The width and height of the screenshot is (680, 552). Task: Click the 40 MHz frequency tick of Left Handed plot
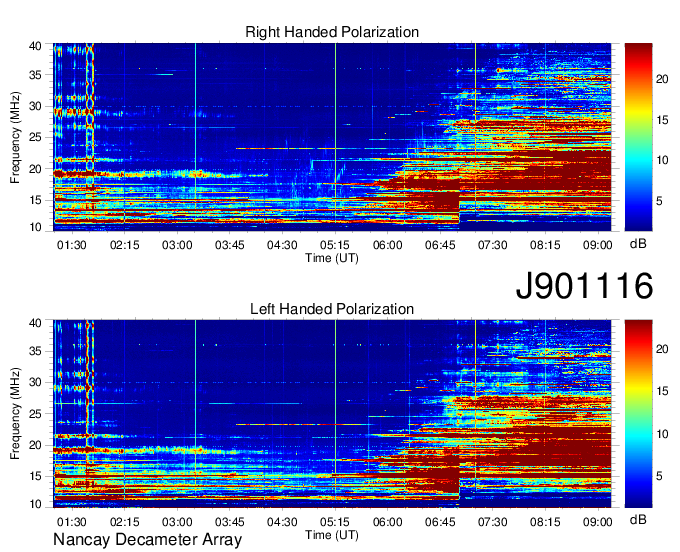tap(35, 323)
